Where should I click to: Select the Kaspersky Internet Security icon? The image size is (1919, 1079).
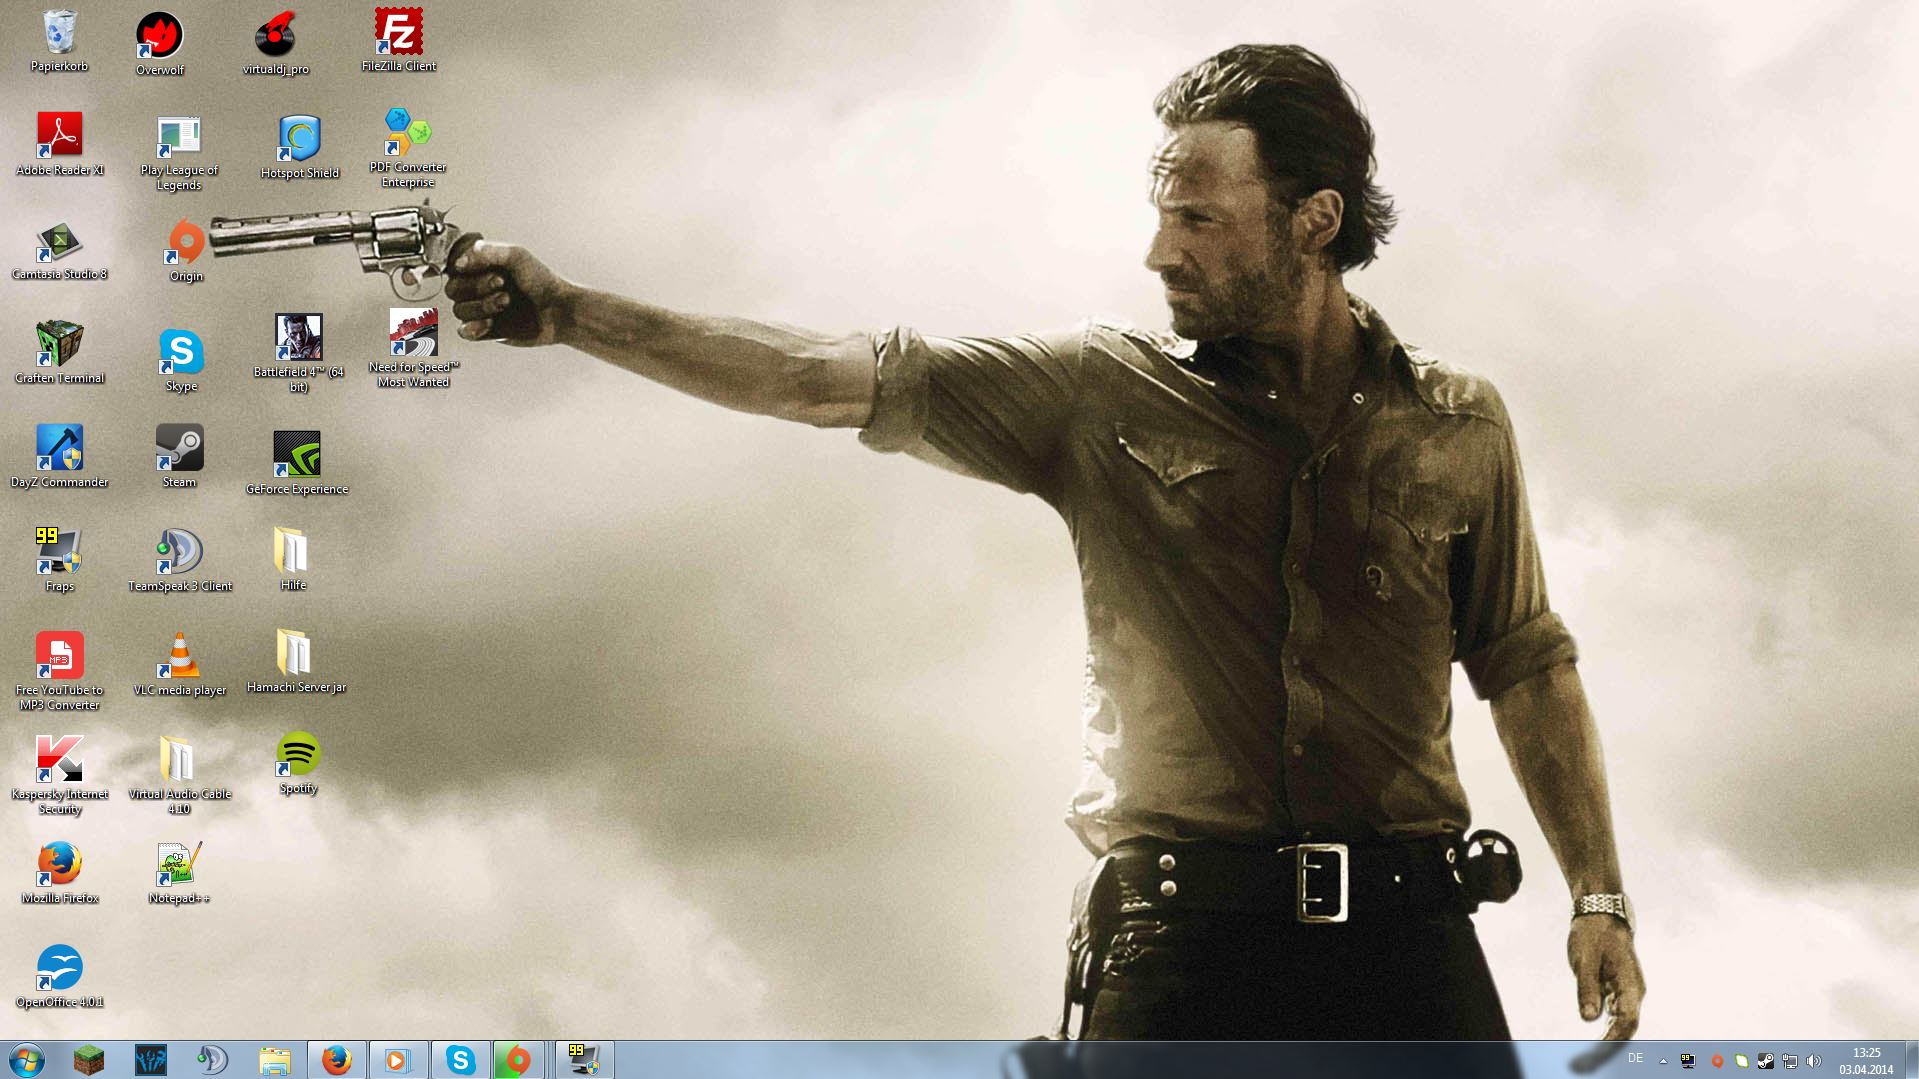click(60, 761)
